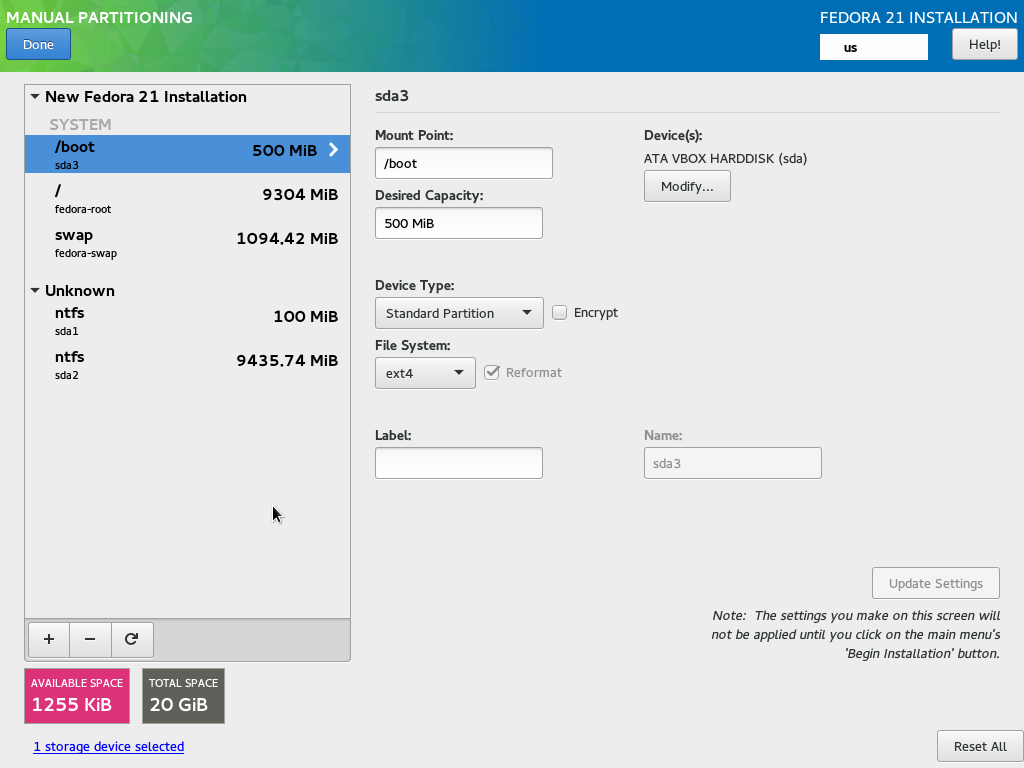The width and height of the screenshot is (1024, 768).
Task: Toggle the Encrypt checkbox
Action: [x=560, y=313]
